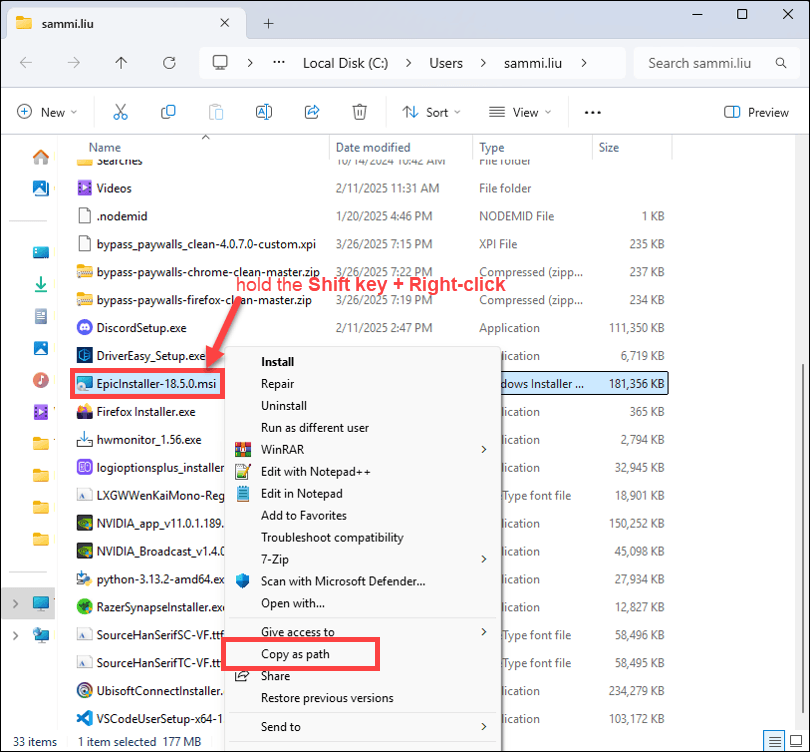Open Videos icon in the sidebar

(x=41, y=412)
